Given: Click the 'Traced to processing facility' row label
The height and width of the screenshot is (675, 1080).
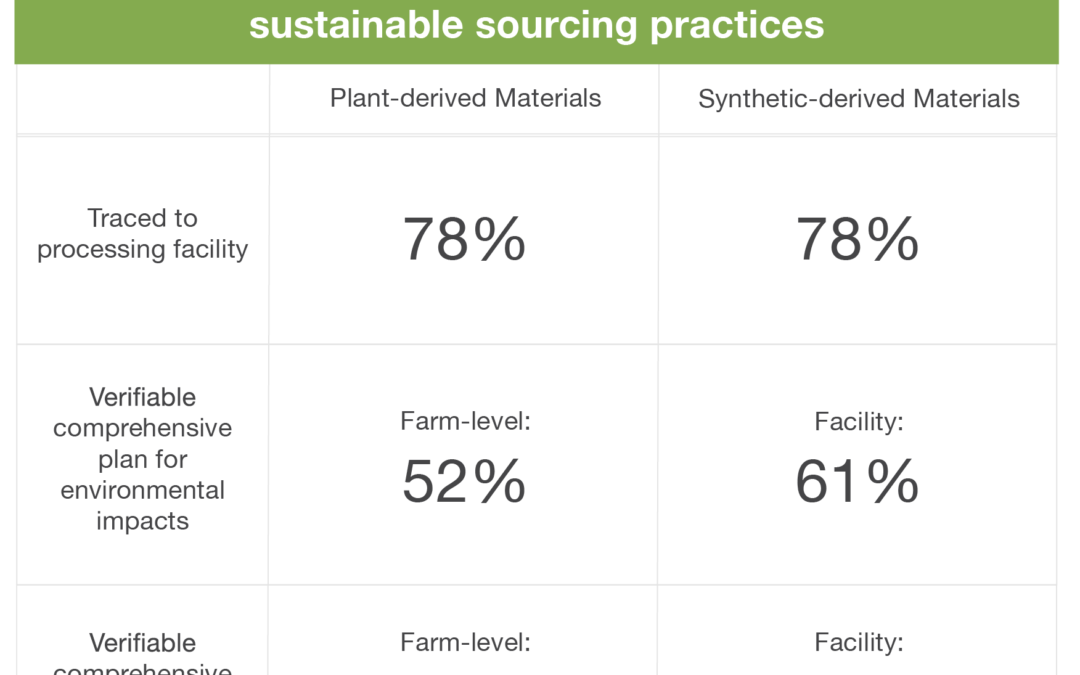Looking at the screenshot, I should tap(143, 233).
